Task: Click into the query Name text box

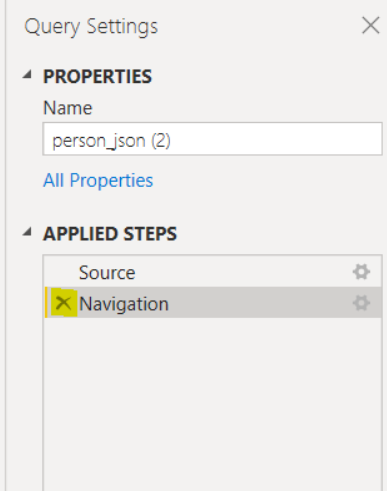Action: click(x=212, y=139)
